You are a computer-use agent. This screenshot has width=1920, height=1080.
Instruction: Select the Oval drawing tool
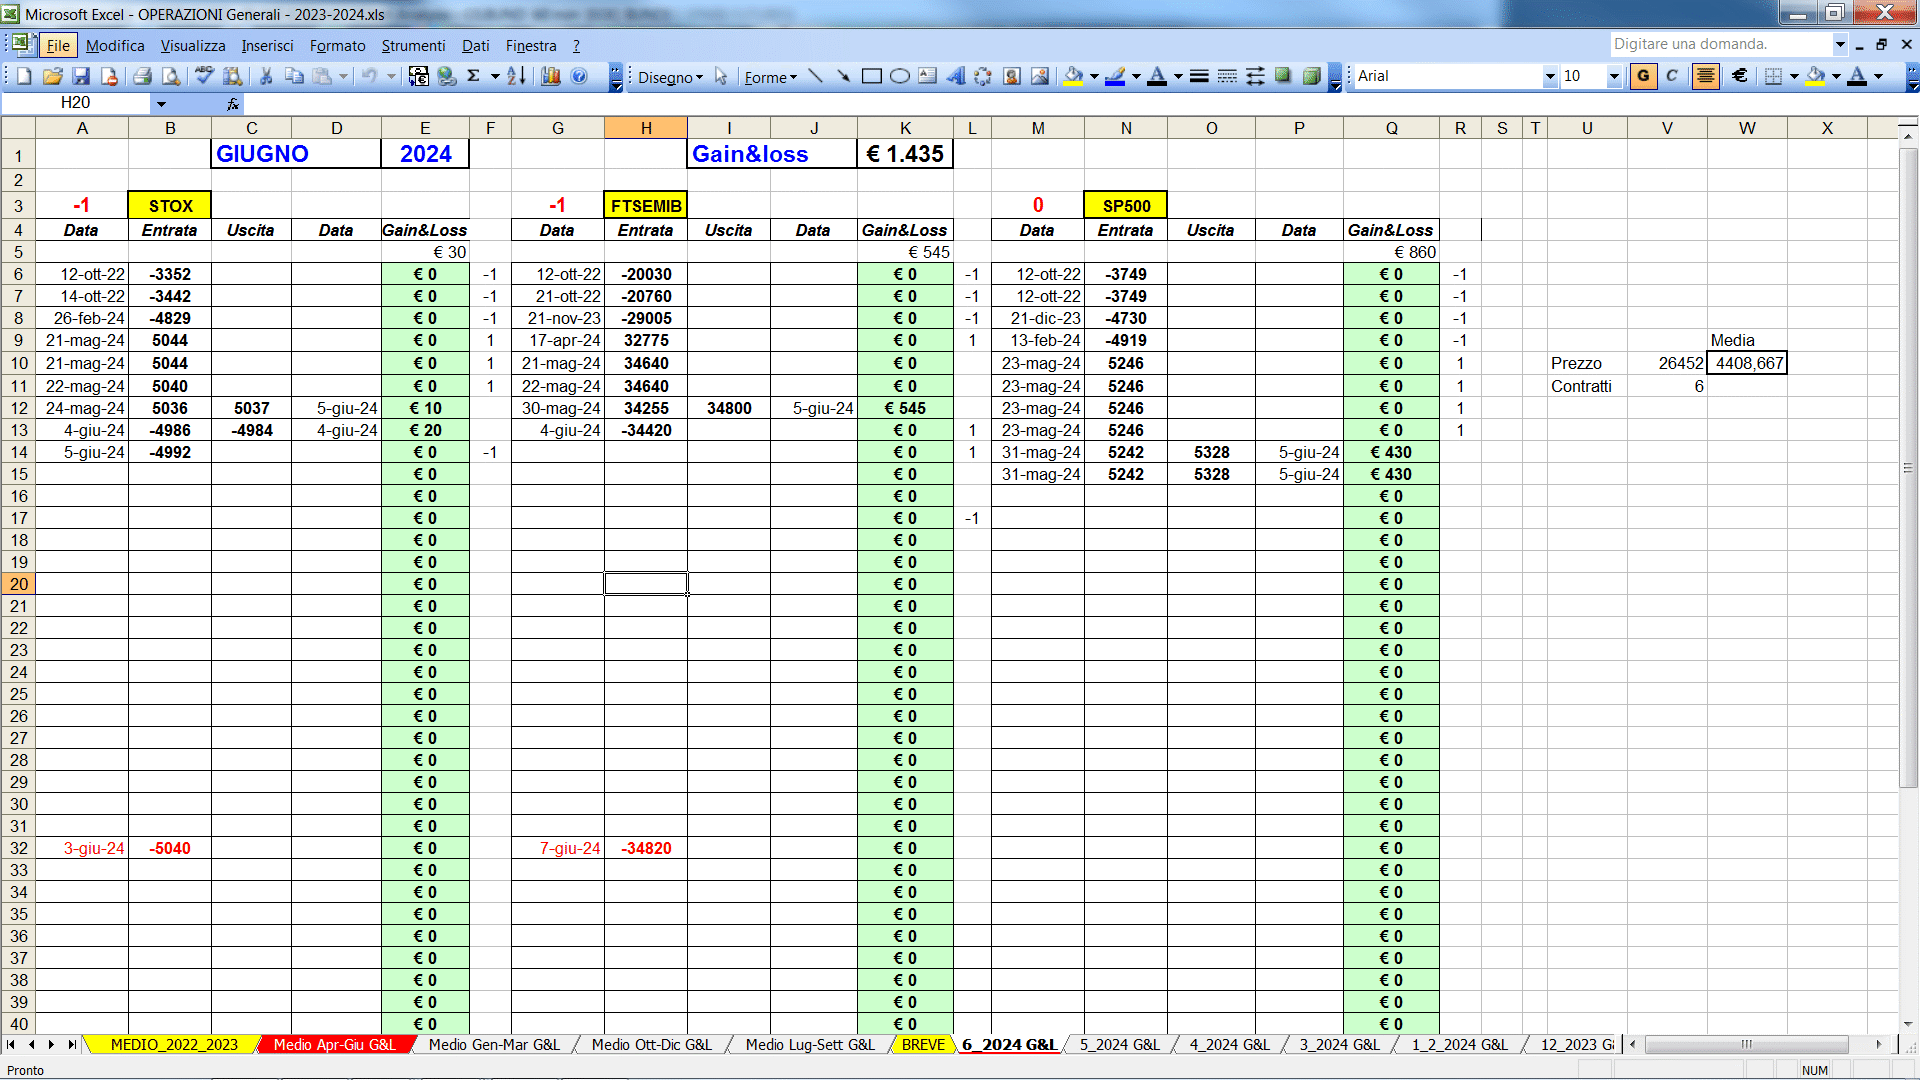point(900,76)
